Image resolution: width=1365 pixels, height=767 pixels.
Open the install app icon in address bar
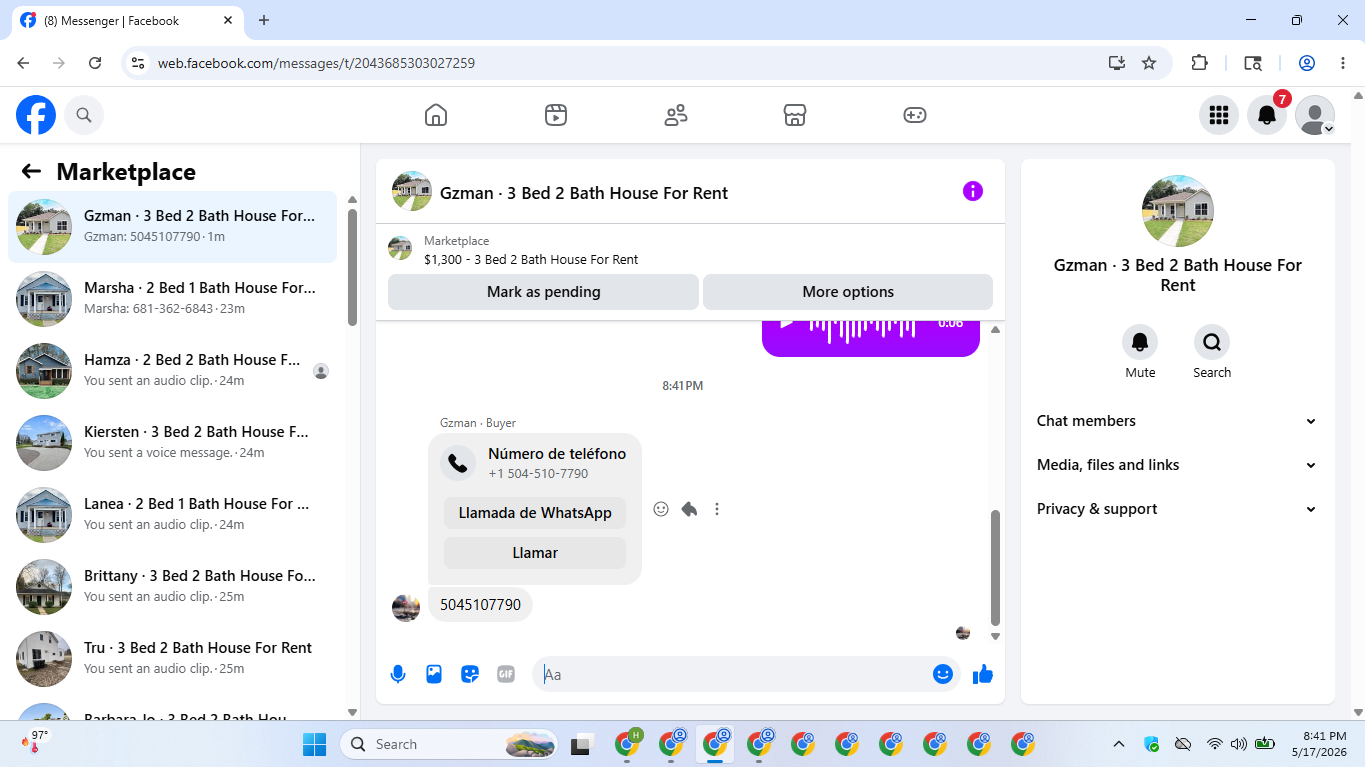[1117, 63]
